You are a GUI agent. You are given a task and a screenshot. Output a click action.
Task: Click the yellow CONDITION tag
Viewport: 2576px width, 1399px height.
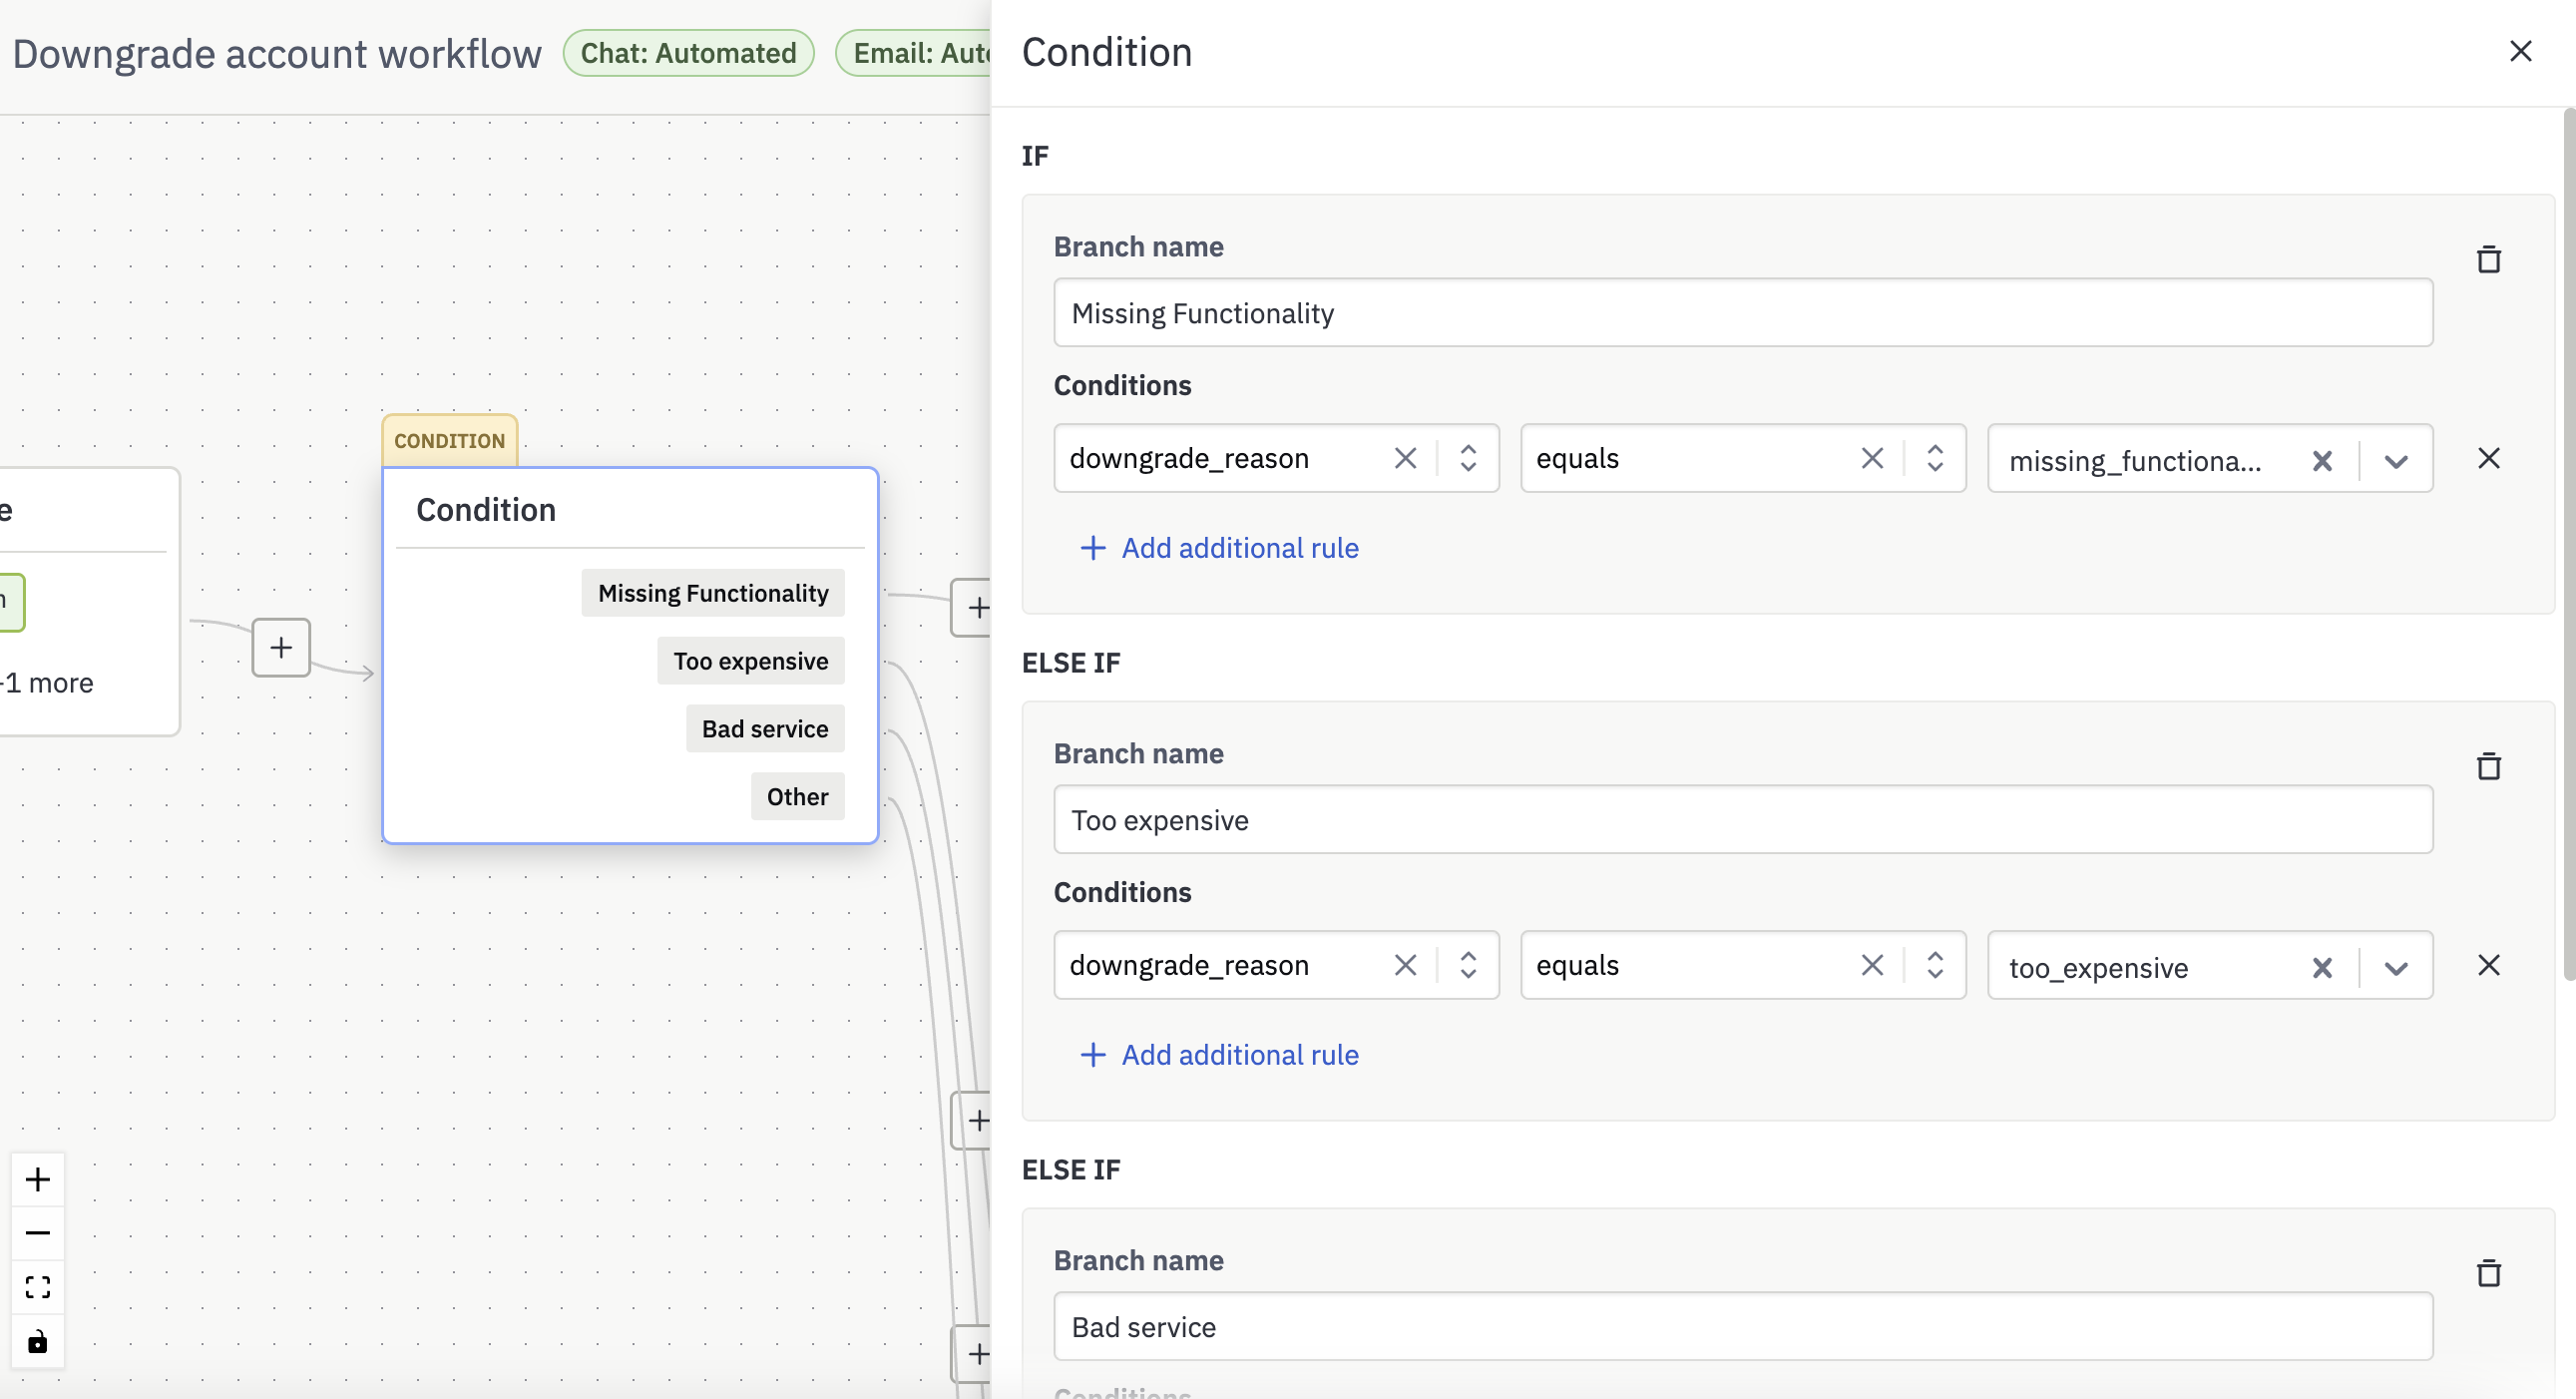click(x=450, y=441)
